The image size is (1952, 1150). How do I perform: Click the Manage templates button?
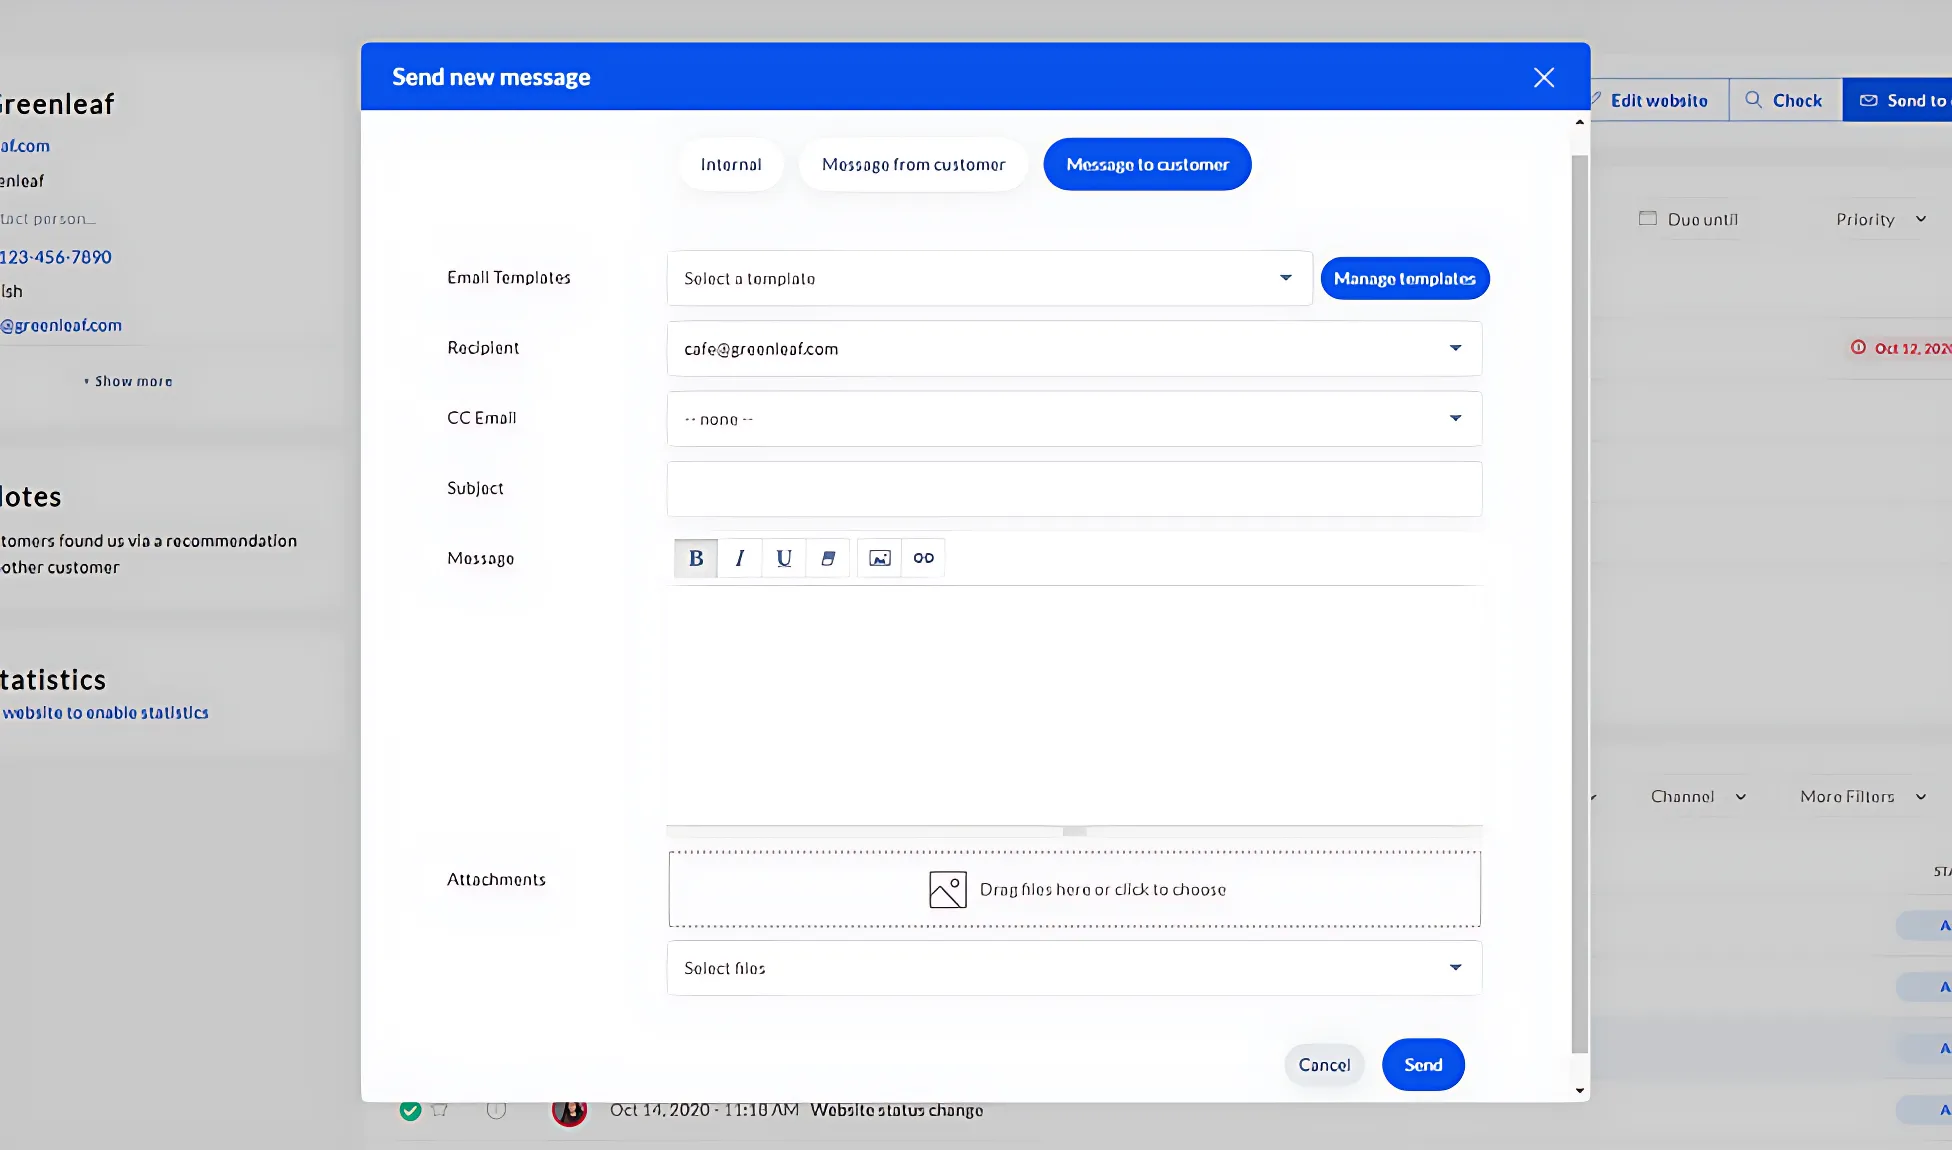[x=1404, y=278]
